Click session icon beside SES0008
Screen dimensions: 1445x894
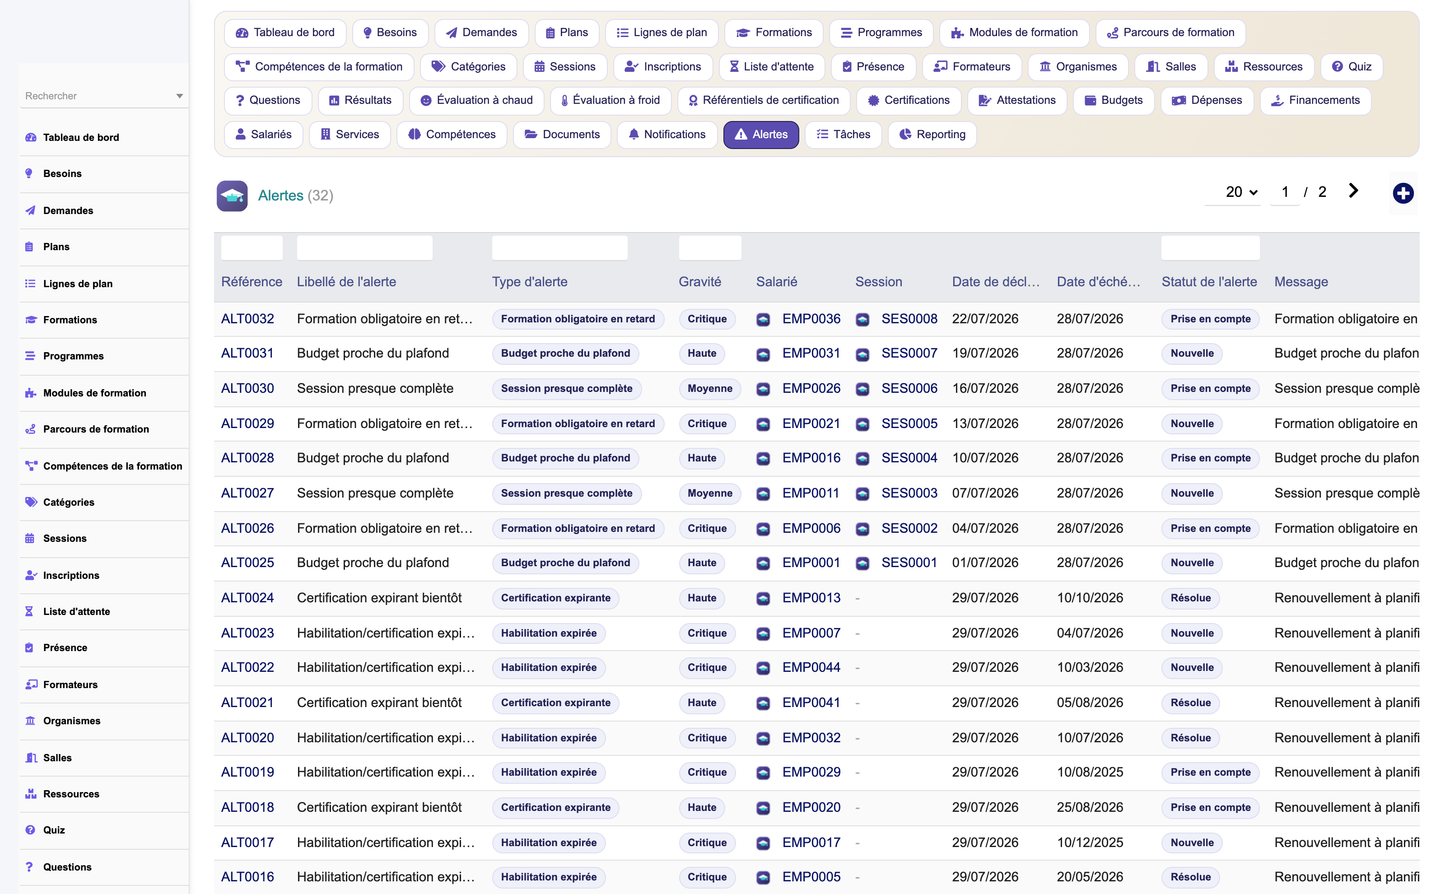[x=862, y=319]
